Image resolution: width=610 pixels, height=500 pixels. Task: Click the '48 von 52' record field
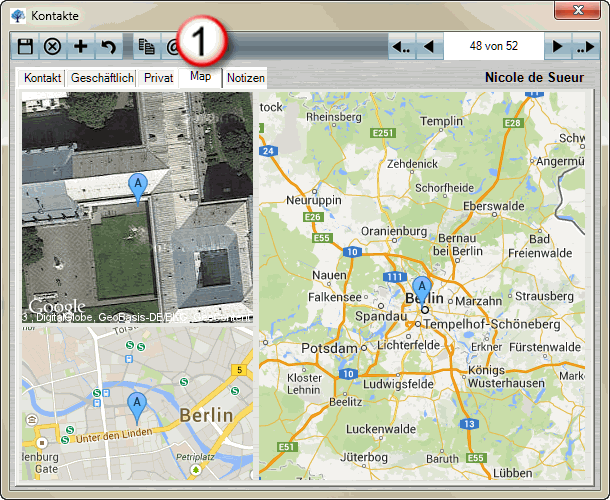coord(493,46)
